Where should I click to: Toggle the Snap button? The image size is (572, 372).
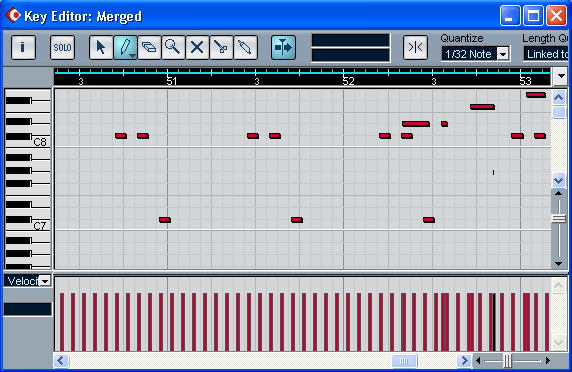(415, 47)
